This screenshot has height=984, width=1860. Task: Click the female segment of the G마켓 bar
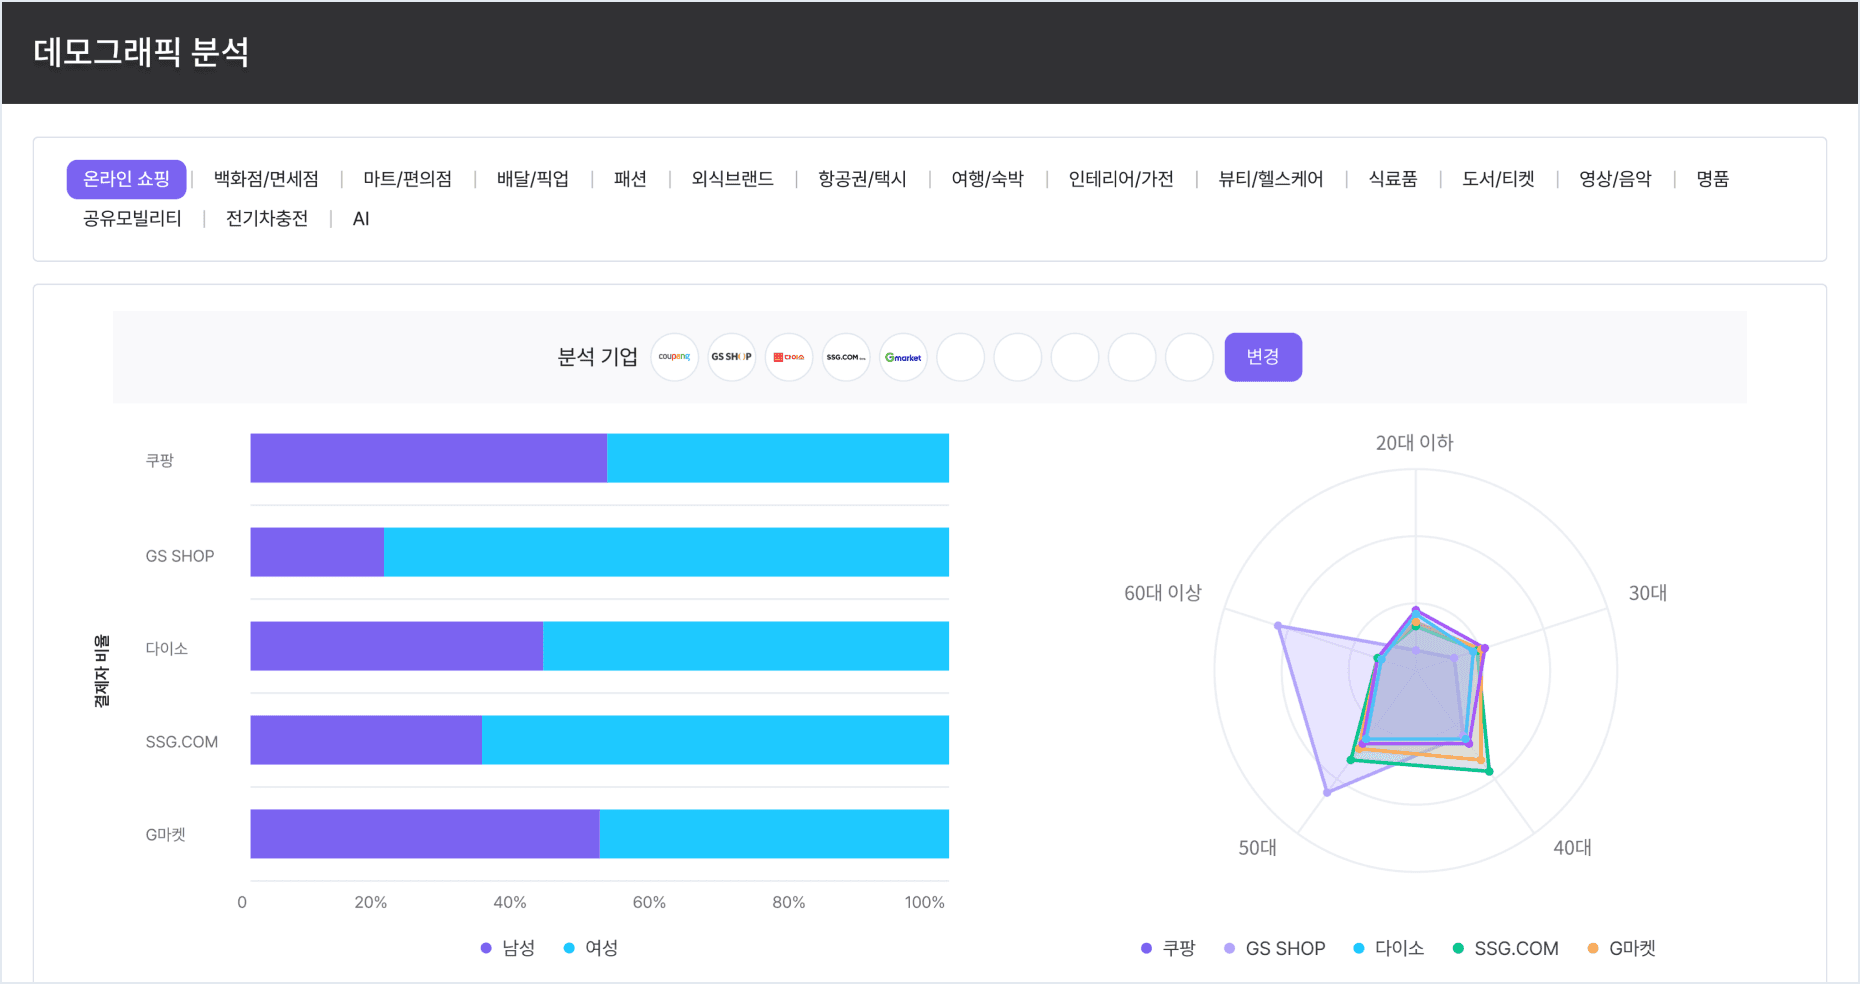point(774,834)
